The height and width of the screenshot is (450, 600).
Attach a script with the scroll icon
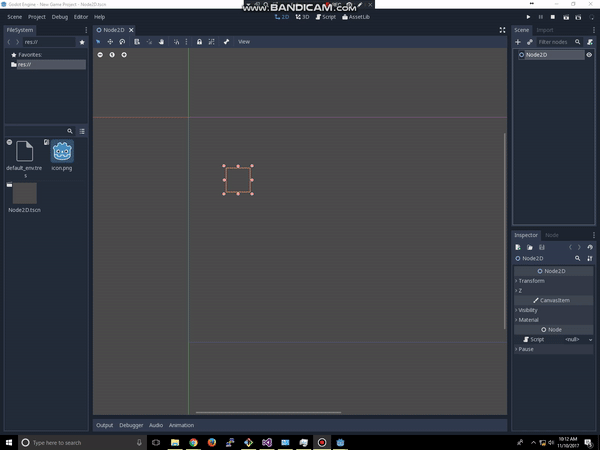click(590, 42)
